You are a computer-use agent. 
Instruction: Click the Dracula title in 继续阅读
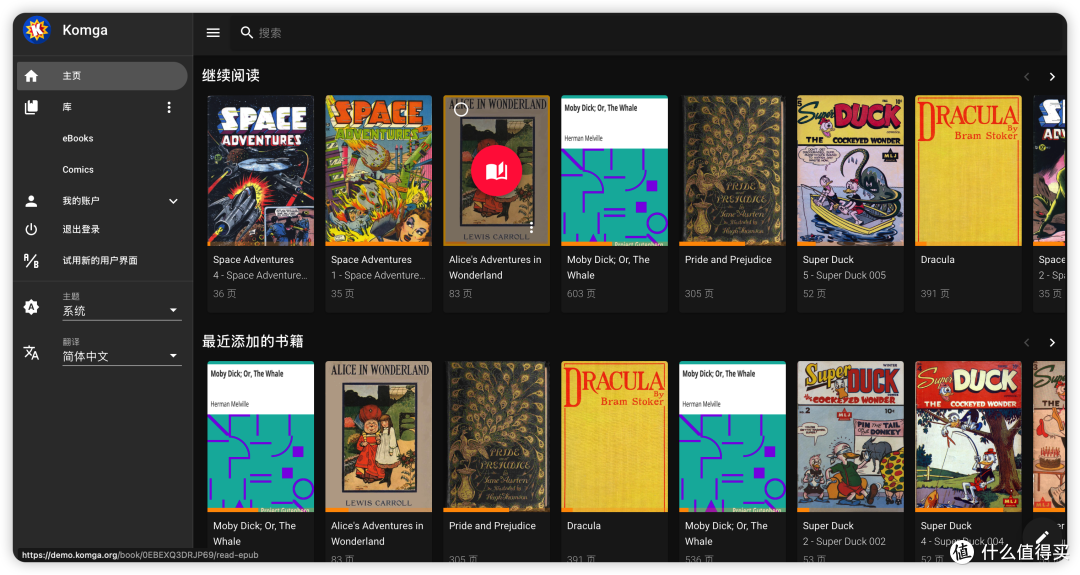937,260
